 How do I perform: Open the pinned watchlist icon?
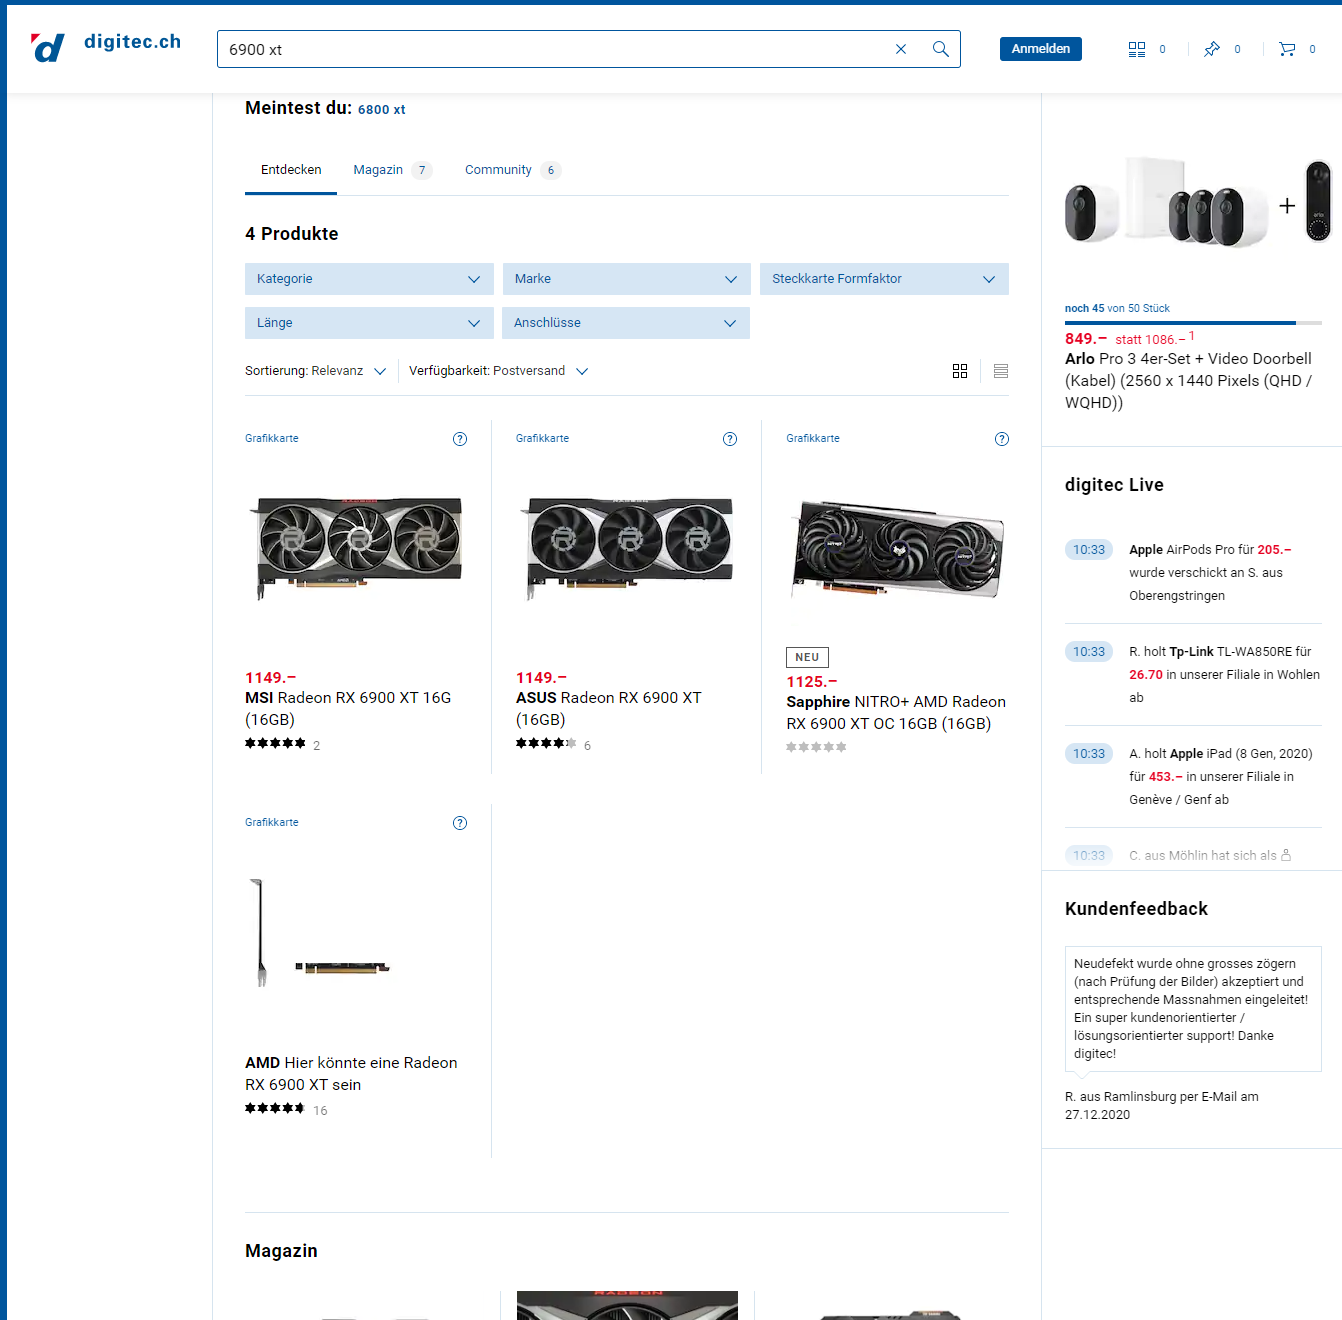click(x=1212, y=49)
